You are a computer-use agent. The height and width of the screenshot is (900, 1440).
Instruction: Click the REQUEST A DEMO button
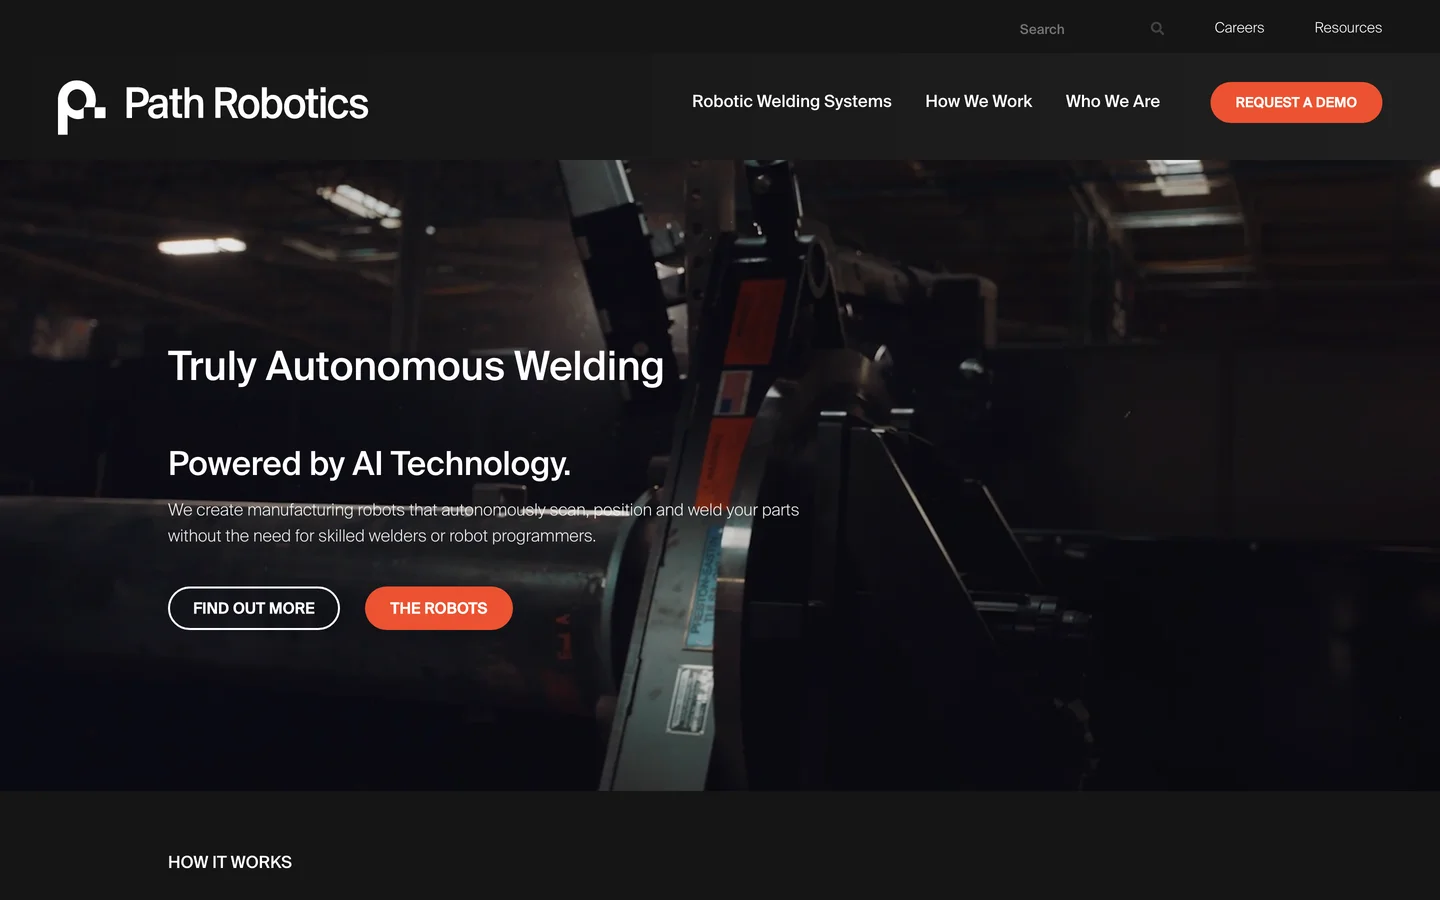1296,102
